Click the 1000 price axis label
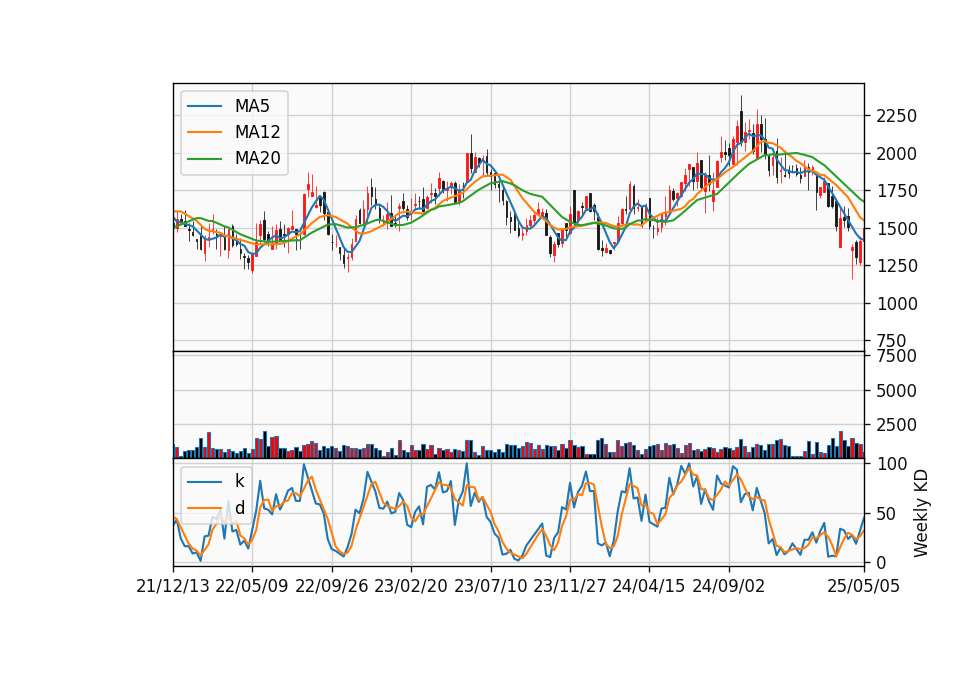The image size is (960, 690). (896, 304)
